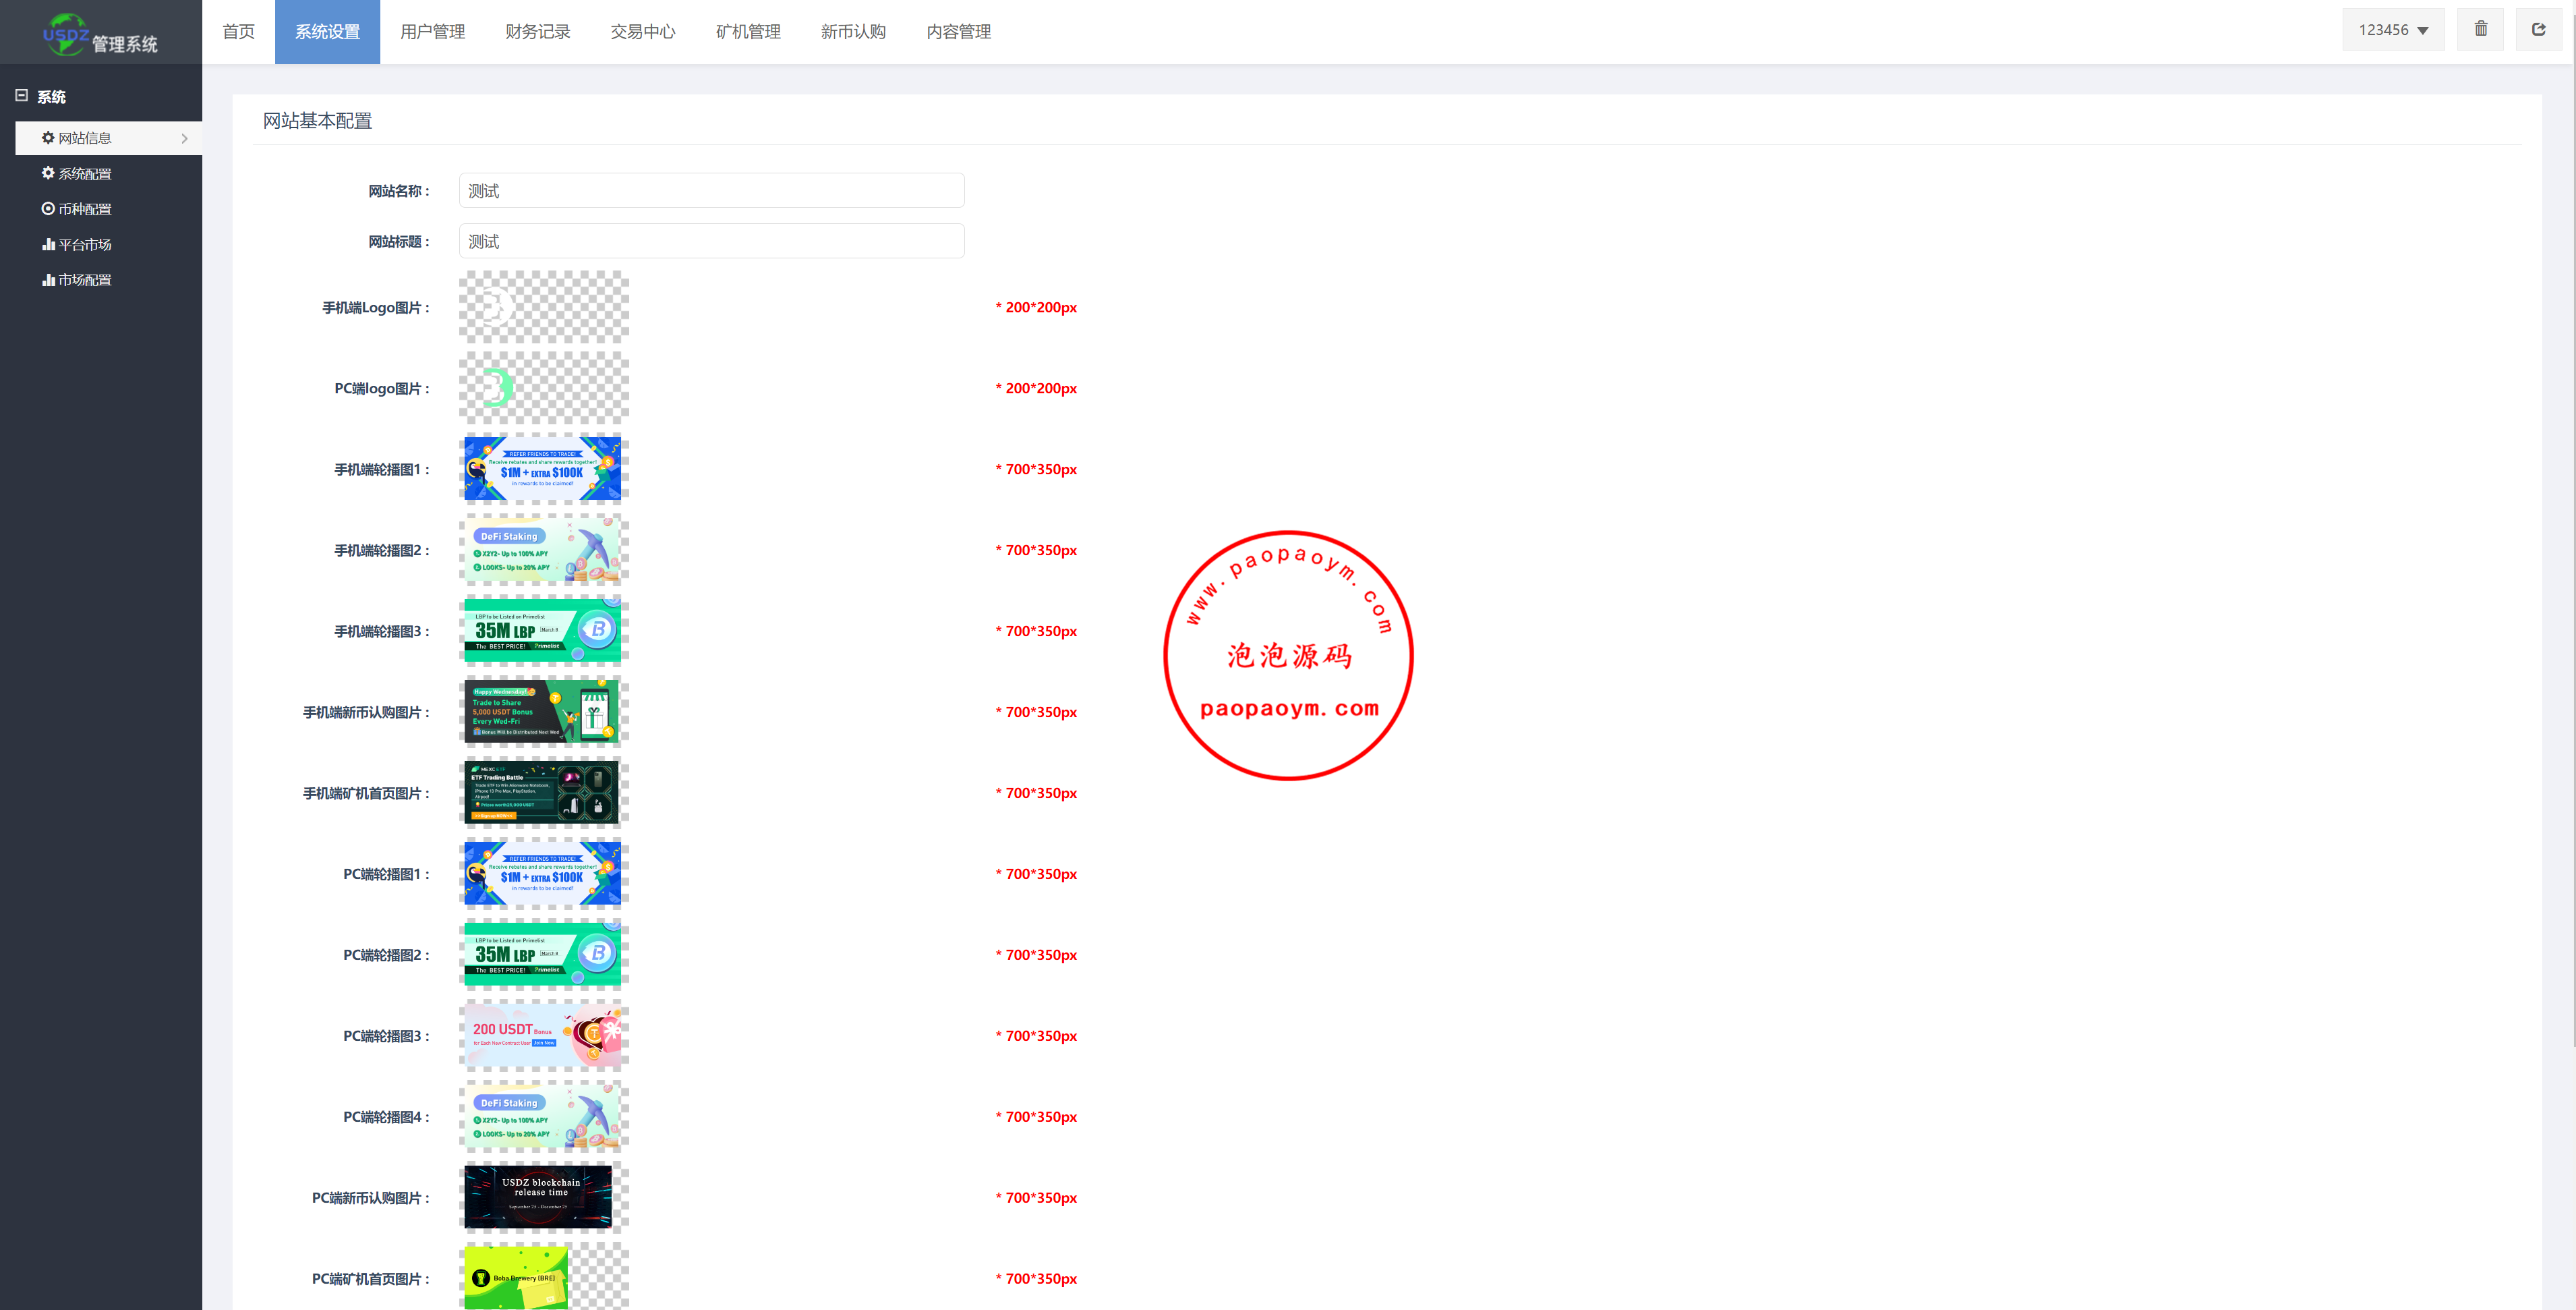2576x1310 pixels.
Task: Click the circle icon beside 币种配置
Action: click(48, 209)
